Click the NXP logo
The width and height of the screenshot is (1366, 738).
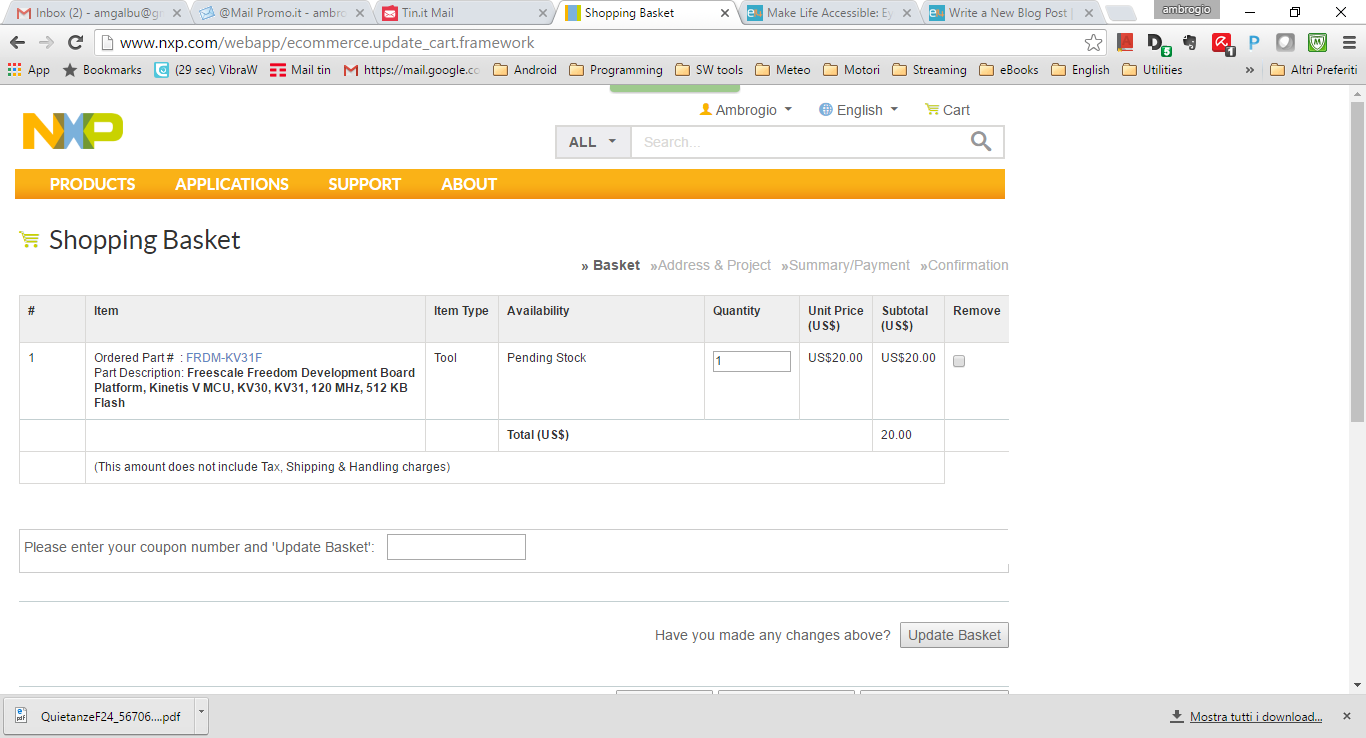click(x=73, y=131)
